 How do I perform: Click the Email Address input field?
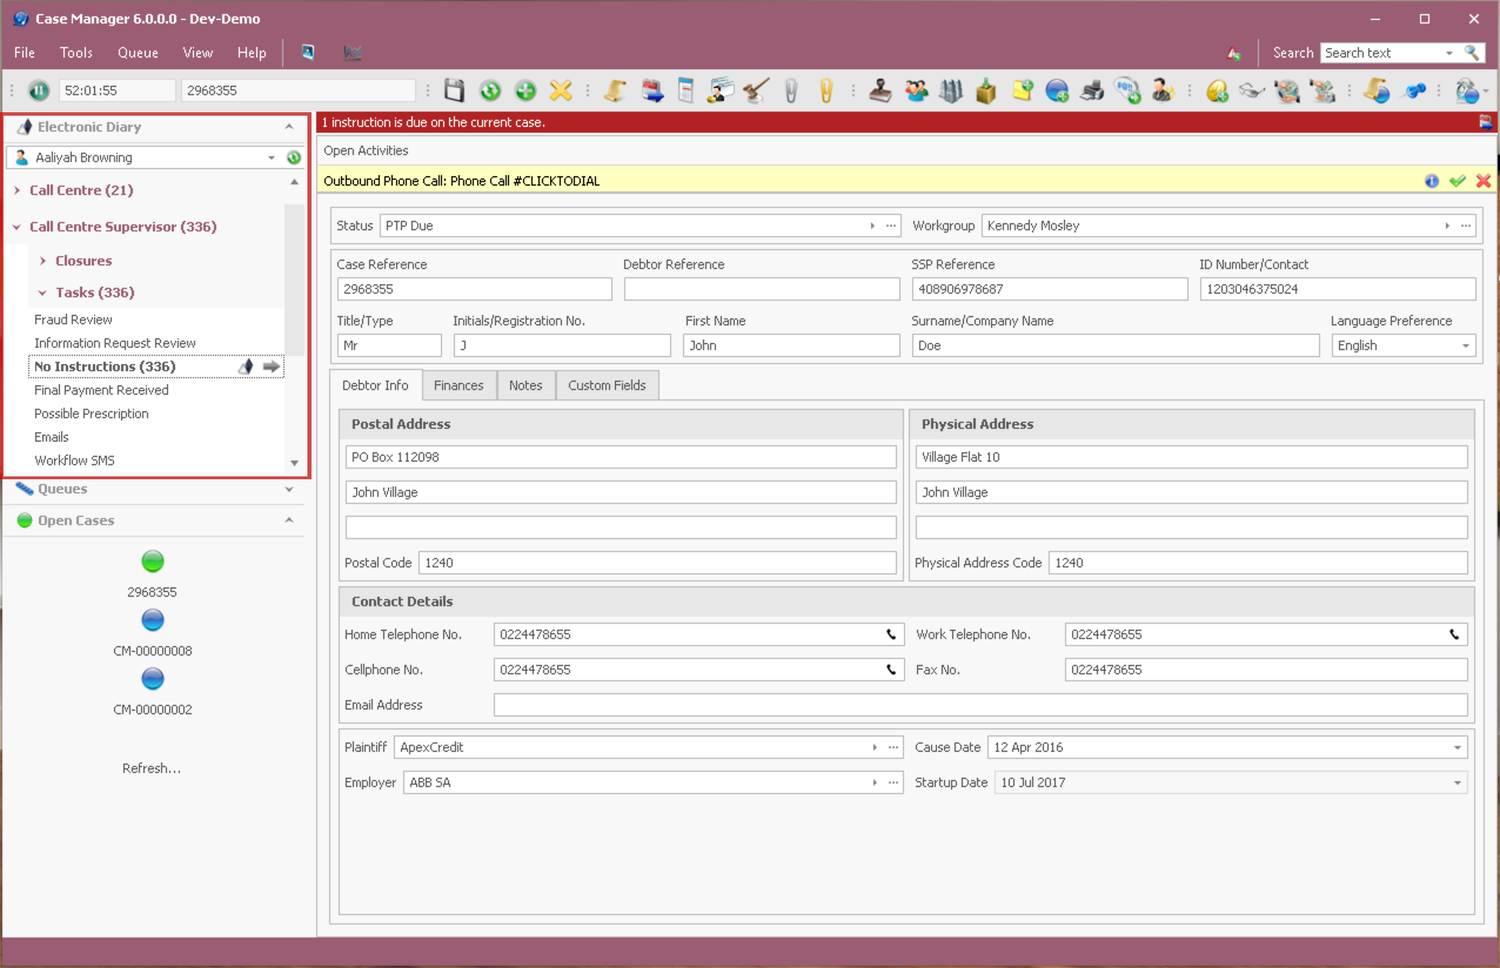click(981, 705)
